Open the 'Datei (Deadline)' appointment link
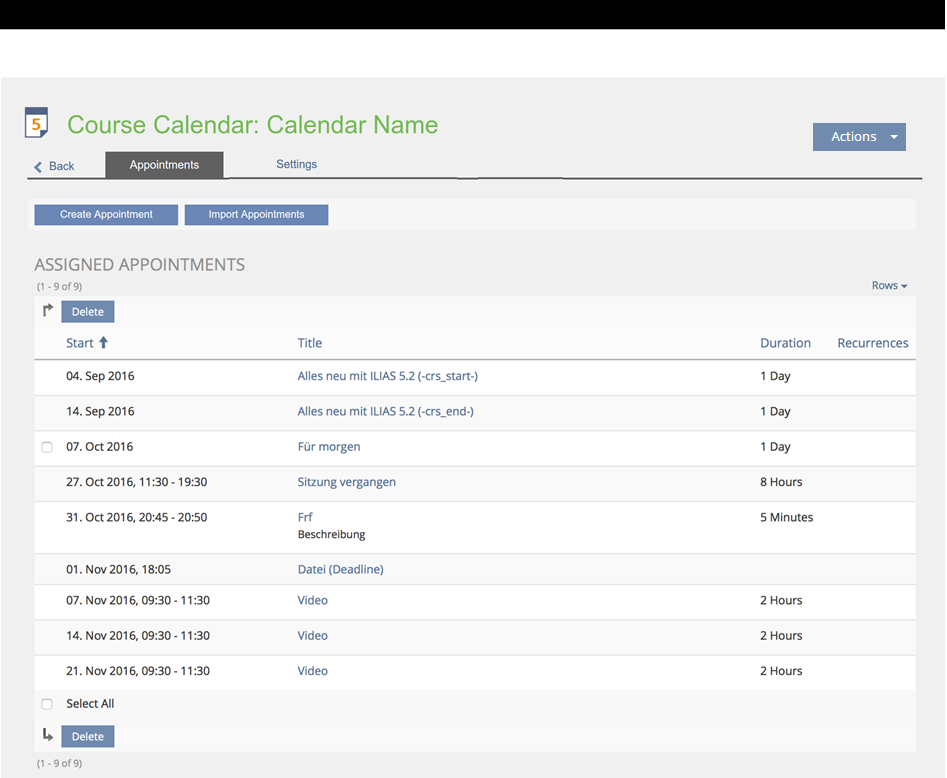947x778 pixels. click(340, 570)
